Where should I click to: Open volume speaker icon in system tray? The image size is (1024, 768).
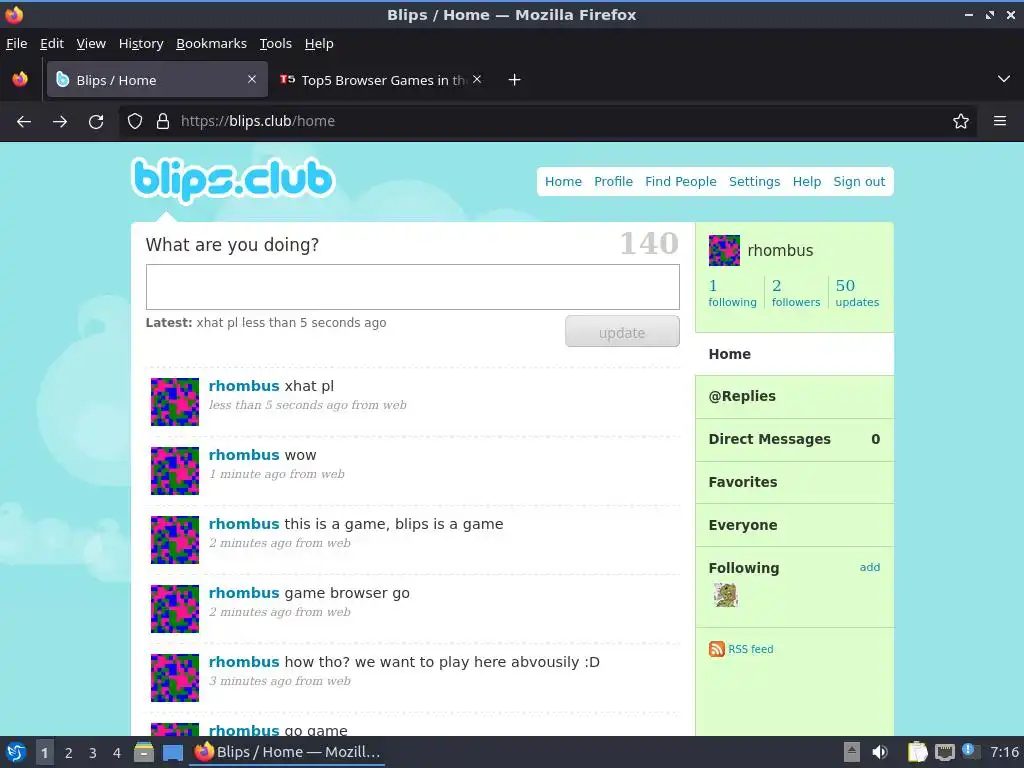[x=880, y=752]
